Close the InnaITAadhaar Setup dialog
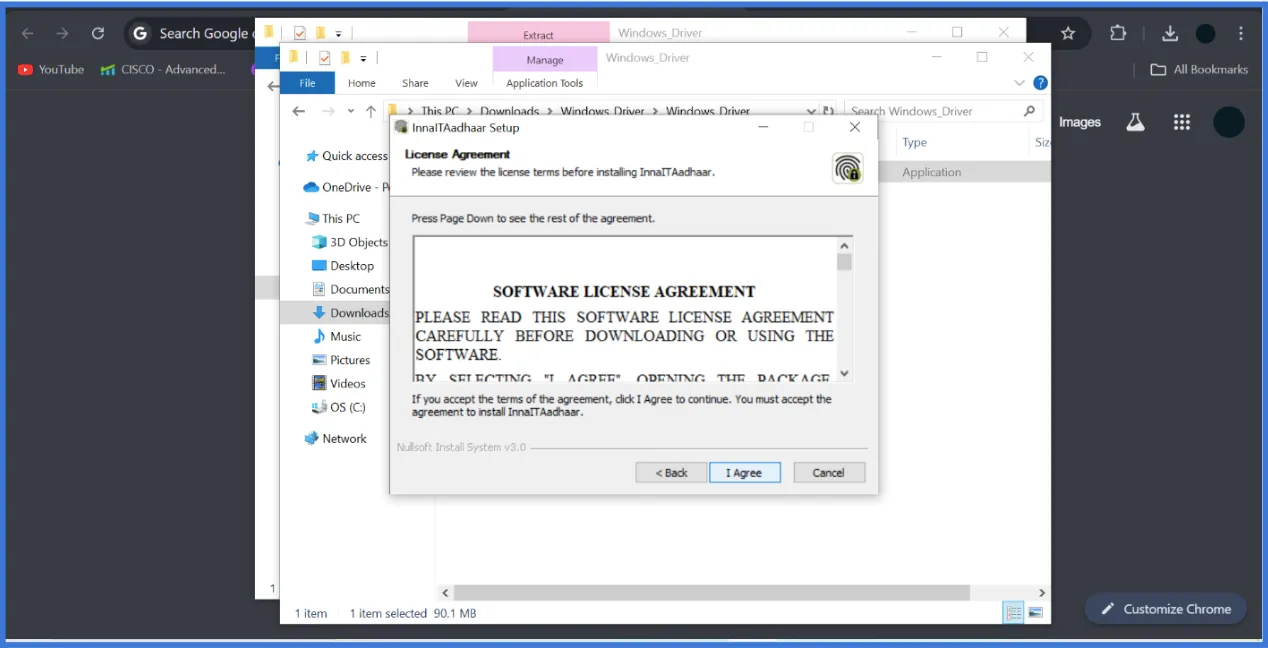This screenshot has height=648, width=1268. tap(854, 127)
